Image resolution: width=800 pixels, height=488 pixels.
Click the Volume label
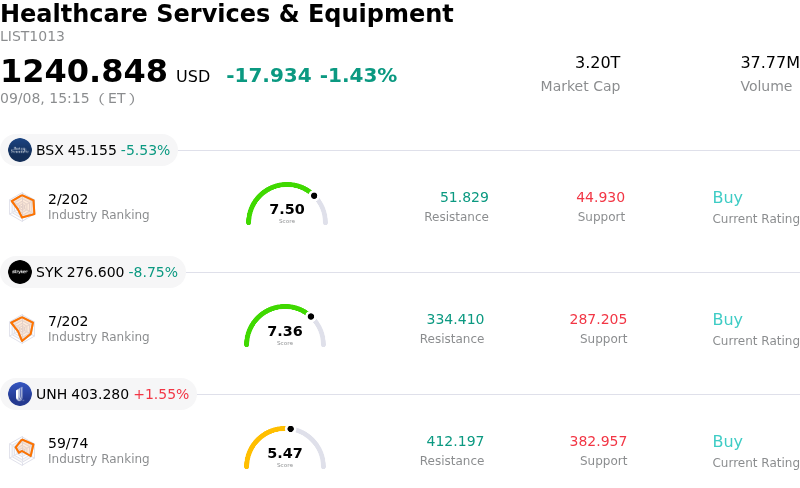coord(766,86)
